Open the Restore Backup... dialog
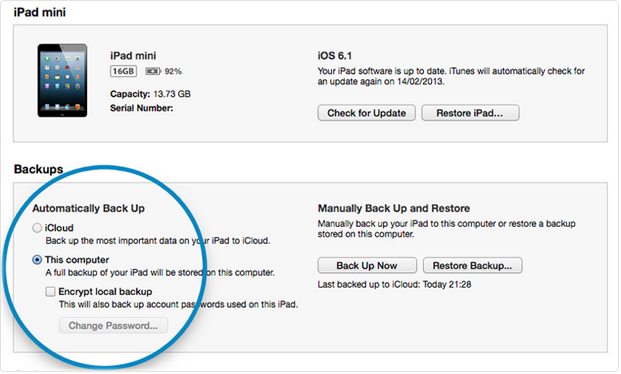The height and width of the screenshot is (374, 621). 472,265
